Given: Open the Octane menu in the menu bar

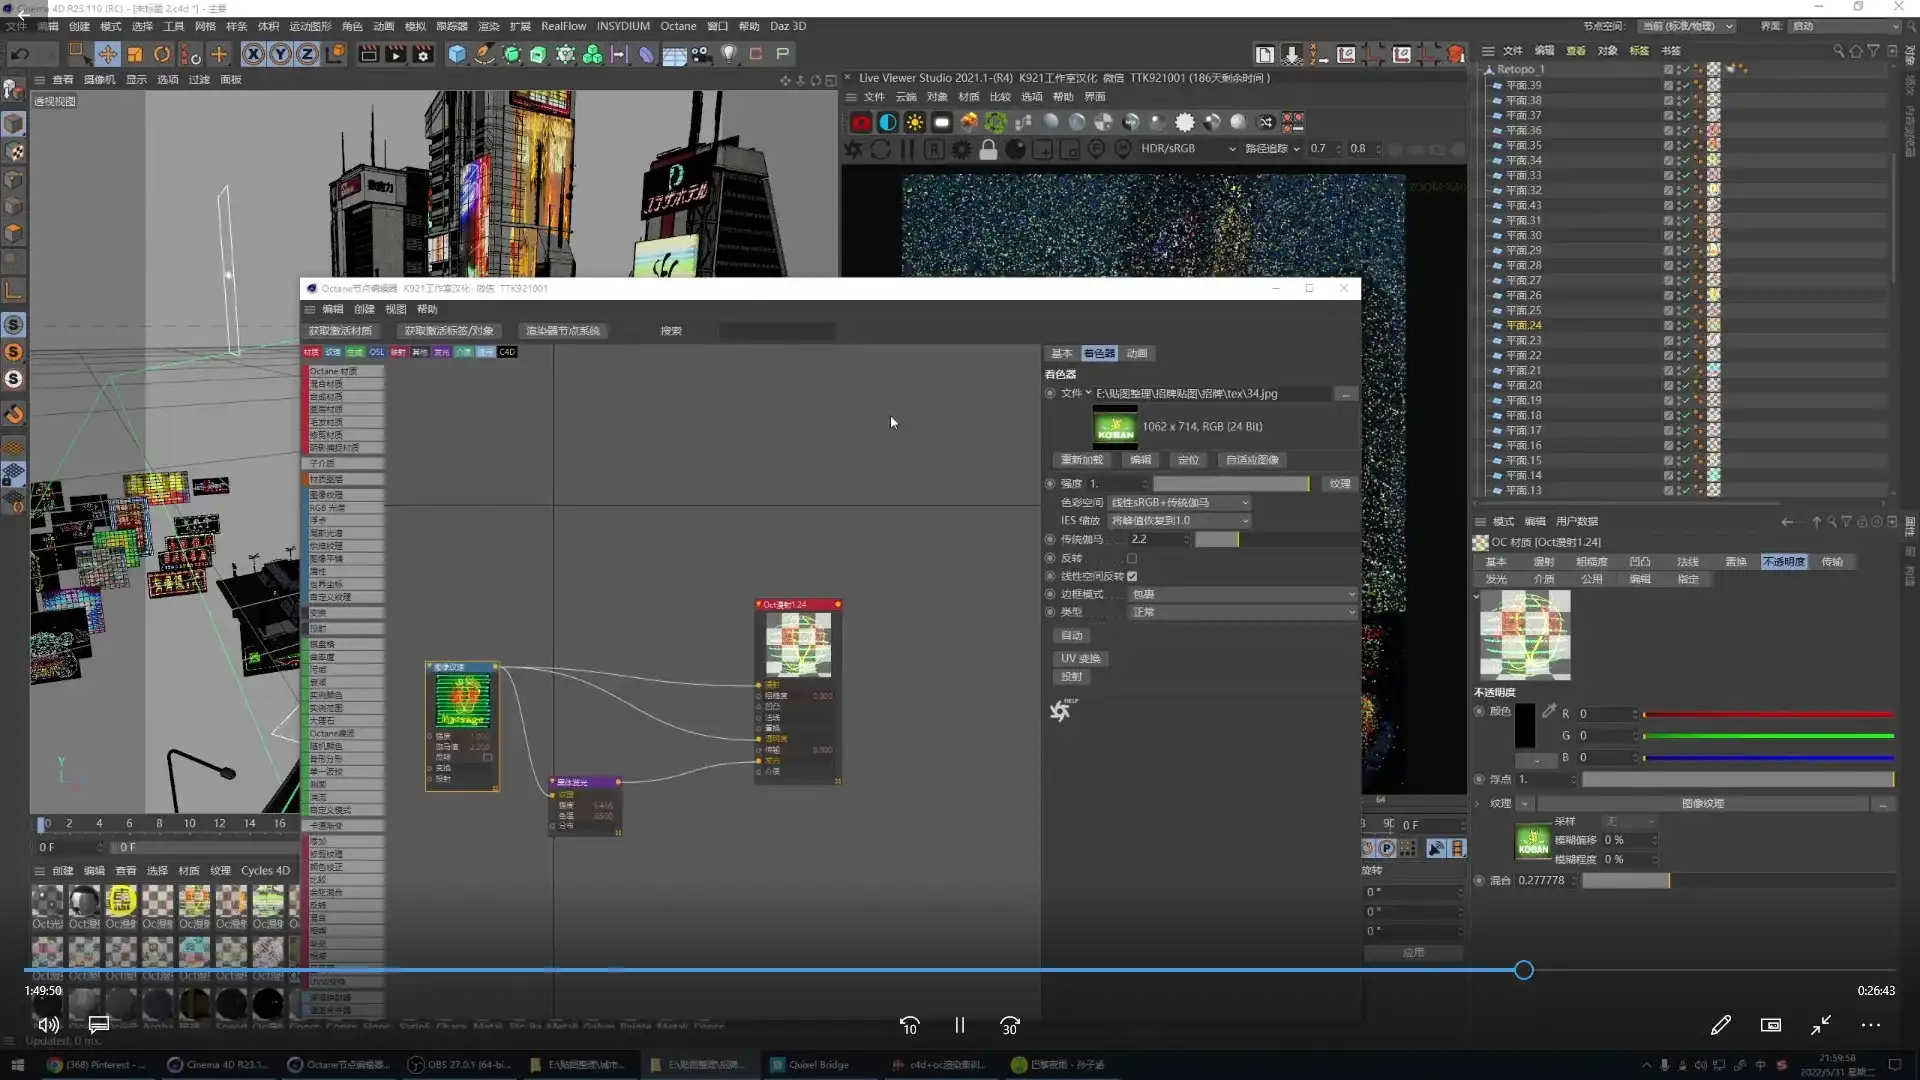Looking at the screenshot, I should pos(677,26).
